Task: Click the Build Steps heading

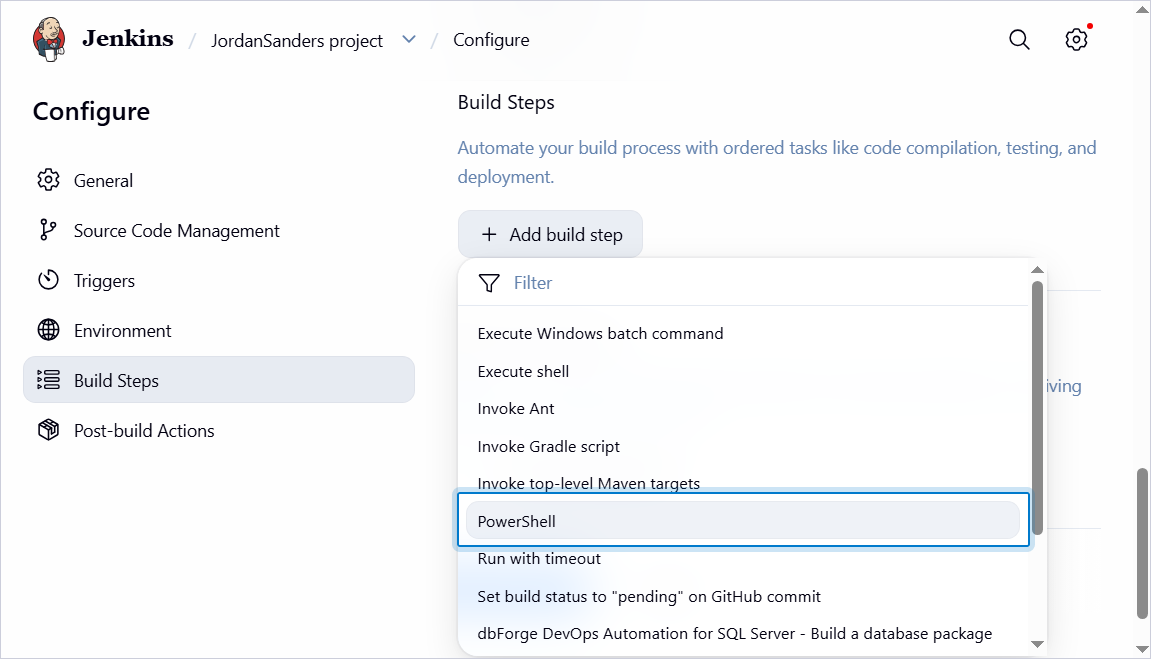Action: (506, 103)
